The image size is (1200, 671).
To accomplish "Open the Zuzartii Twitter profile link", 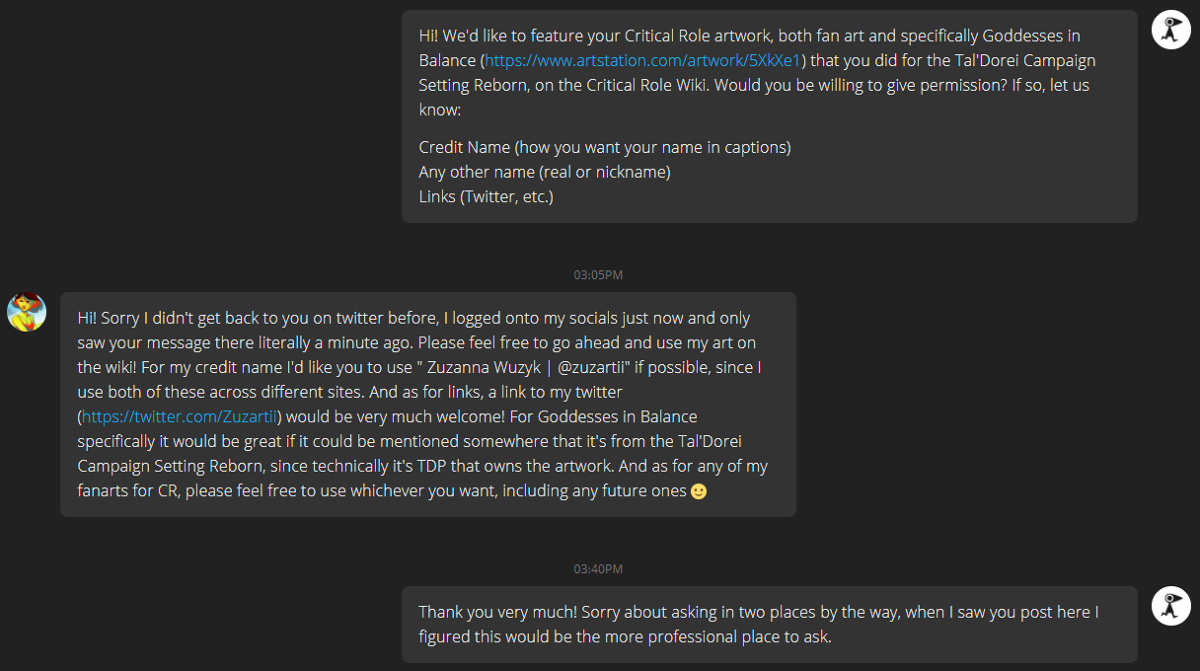I will tap(179, 416).
